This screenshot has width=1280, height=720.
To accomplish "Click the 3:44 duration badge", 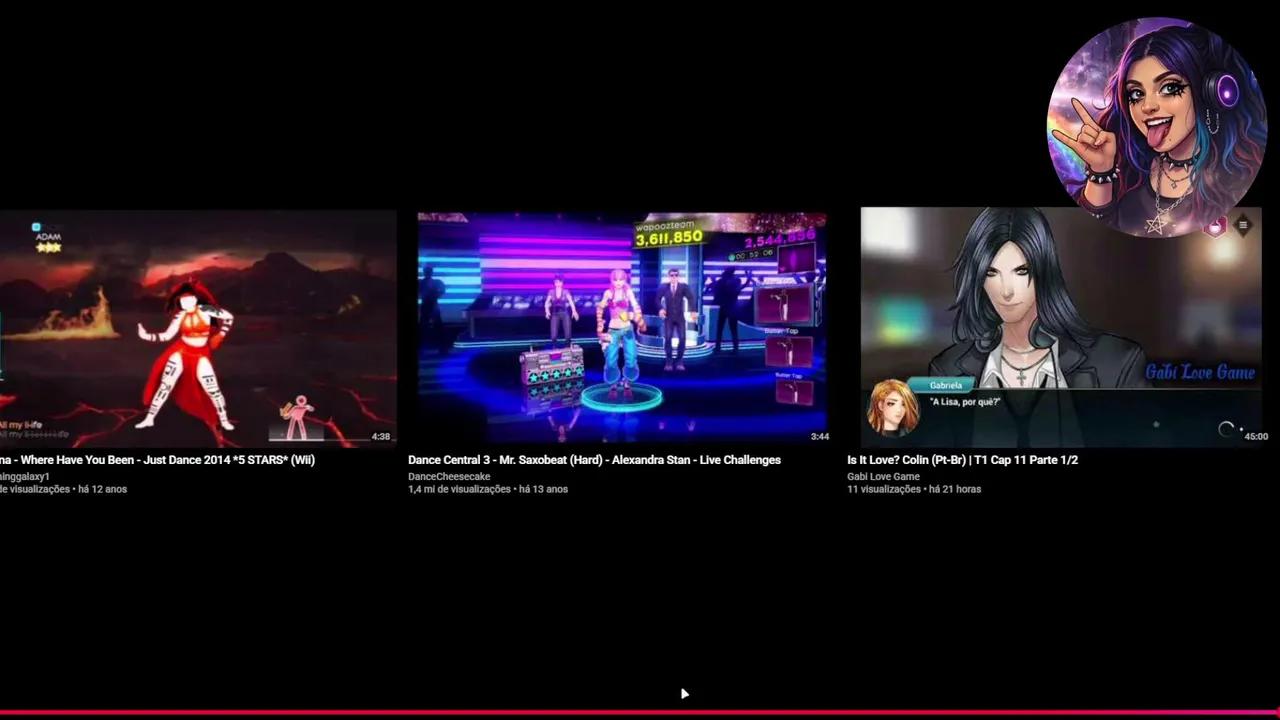I will (x=820, y=437).
